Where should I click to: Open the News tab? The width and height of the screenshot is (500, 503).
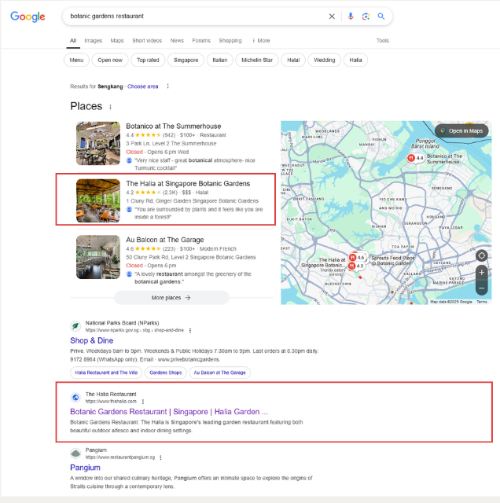177,41
